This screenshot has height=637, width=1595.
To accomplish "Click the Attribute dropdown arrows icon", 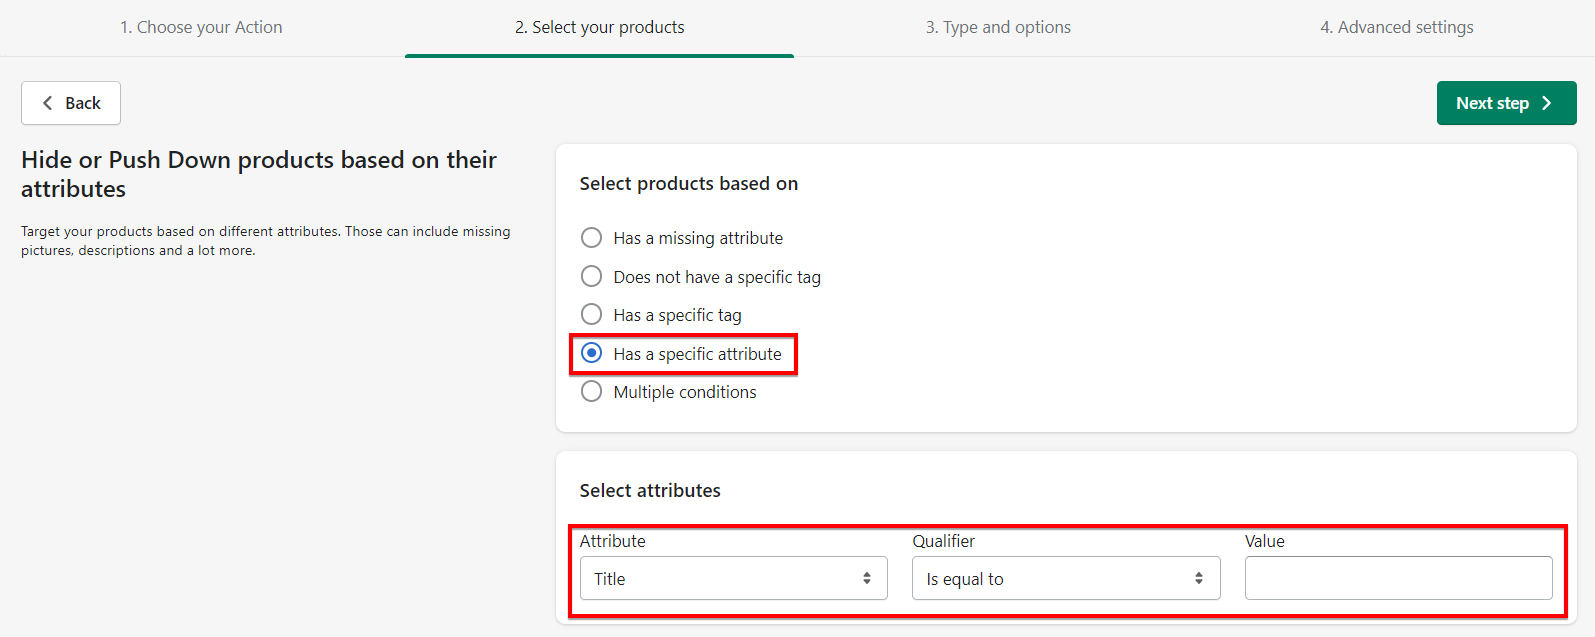I will 867,578.
